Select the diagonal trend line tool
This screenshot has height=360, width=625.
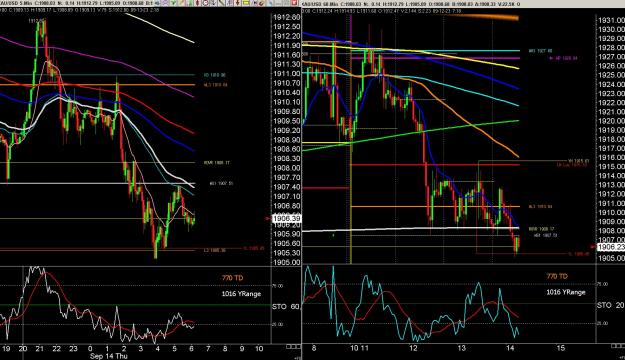[x=222, y=3]
